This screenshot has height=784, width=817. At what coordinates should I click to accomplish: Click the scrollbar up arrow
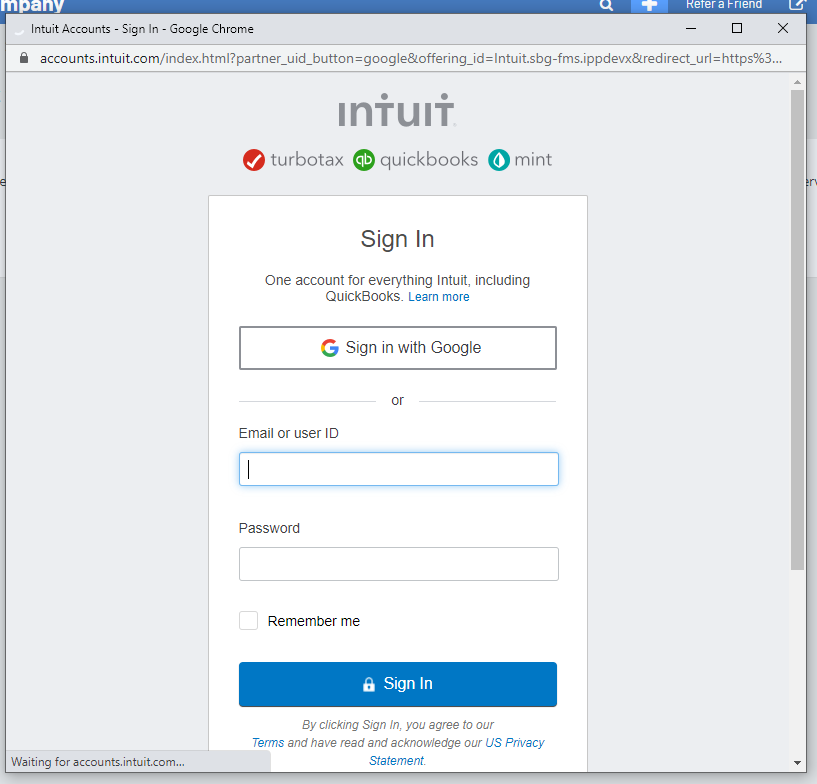click(x=797, y=82)
